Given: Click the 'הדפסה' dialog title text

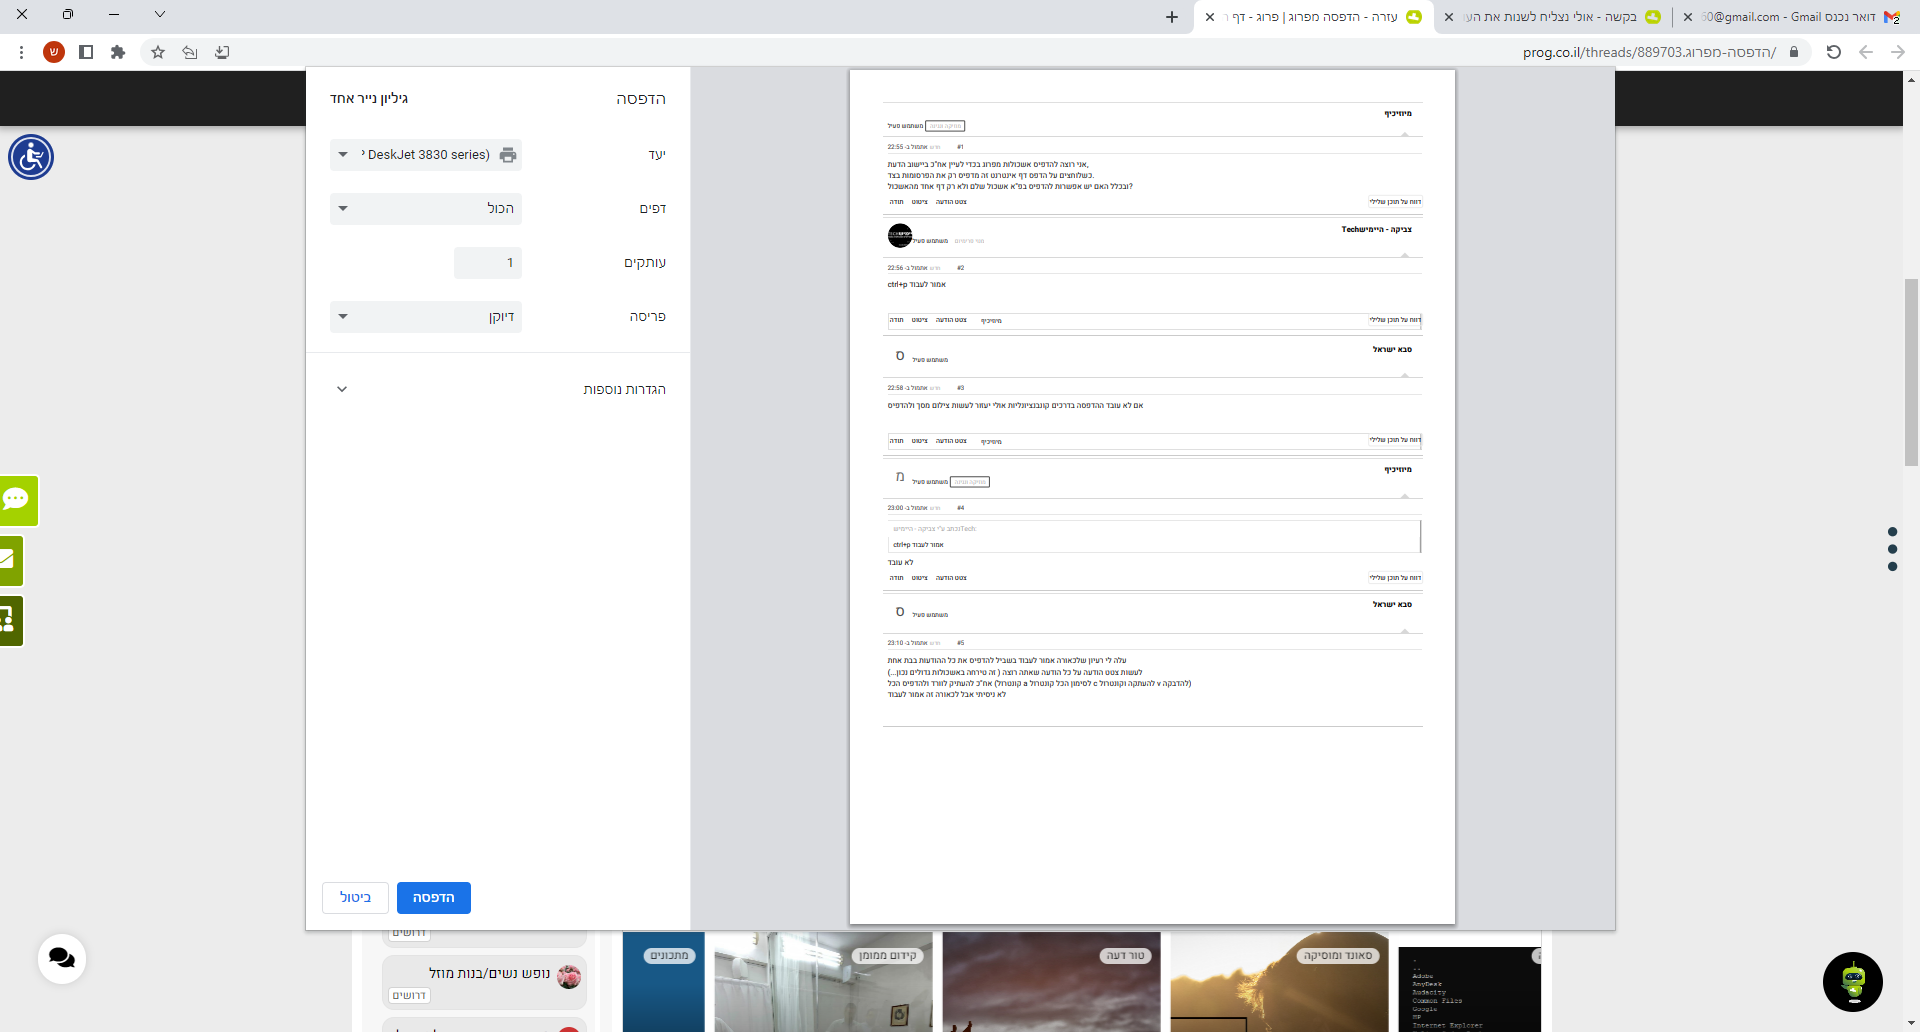Looking at the screenshot, I should pos(641,98).
